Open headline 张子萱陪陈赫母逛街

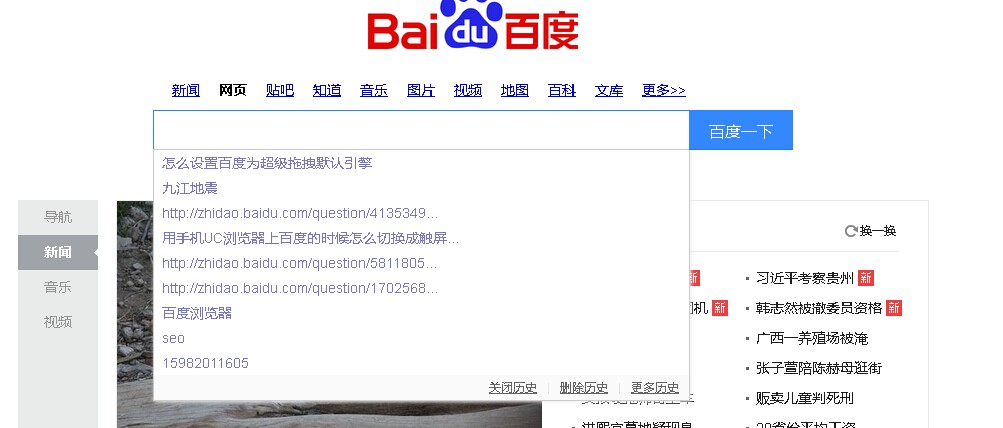[819, 369]
